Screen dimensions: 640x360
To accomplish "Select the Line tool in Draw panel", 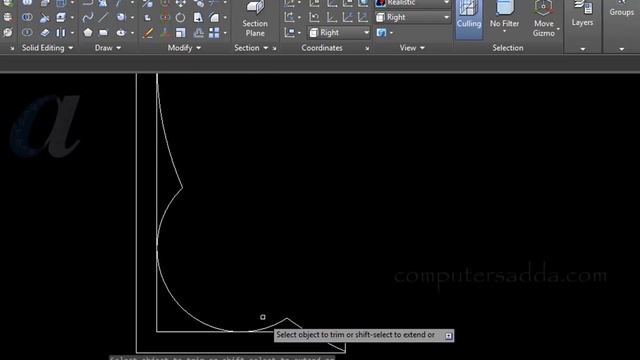I will 103,18.
